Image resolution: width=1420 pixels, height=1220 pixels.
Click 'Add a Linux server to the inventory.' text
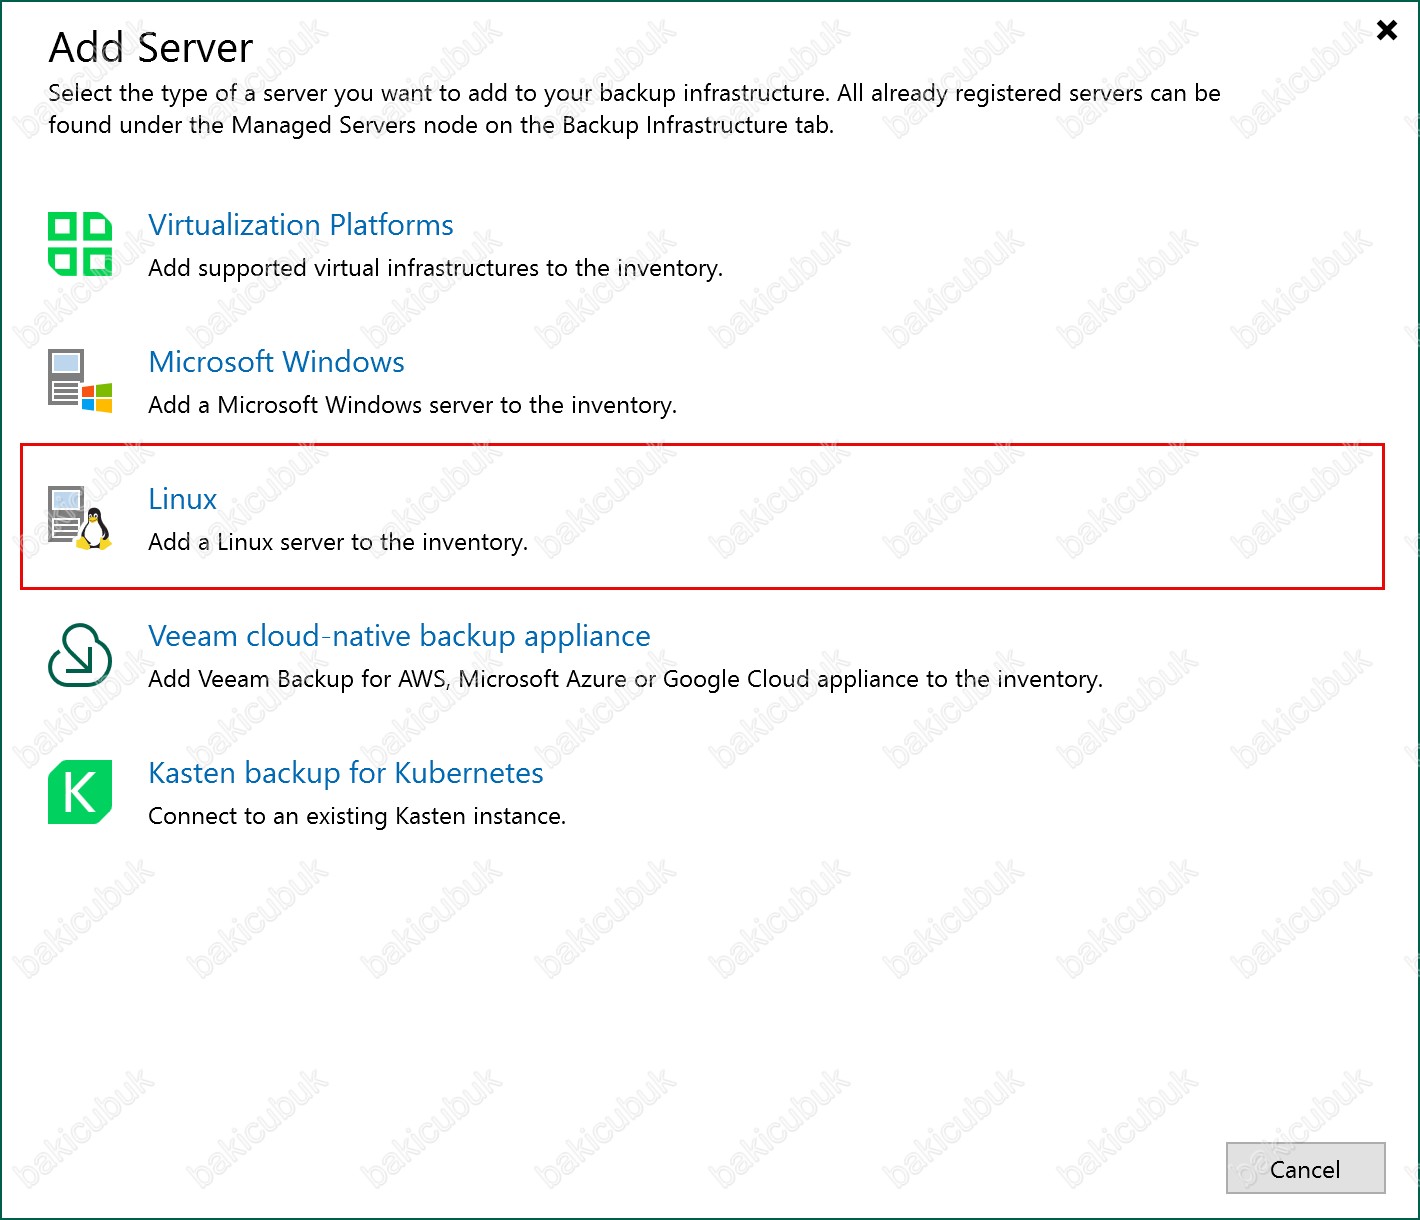[x=338, y=542]
